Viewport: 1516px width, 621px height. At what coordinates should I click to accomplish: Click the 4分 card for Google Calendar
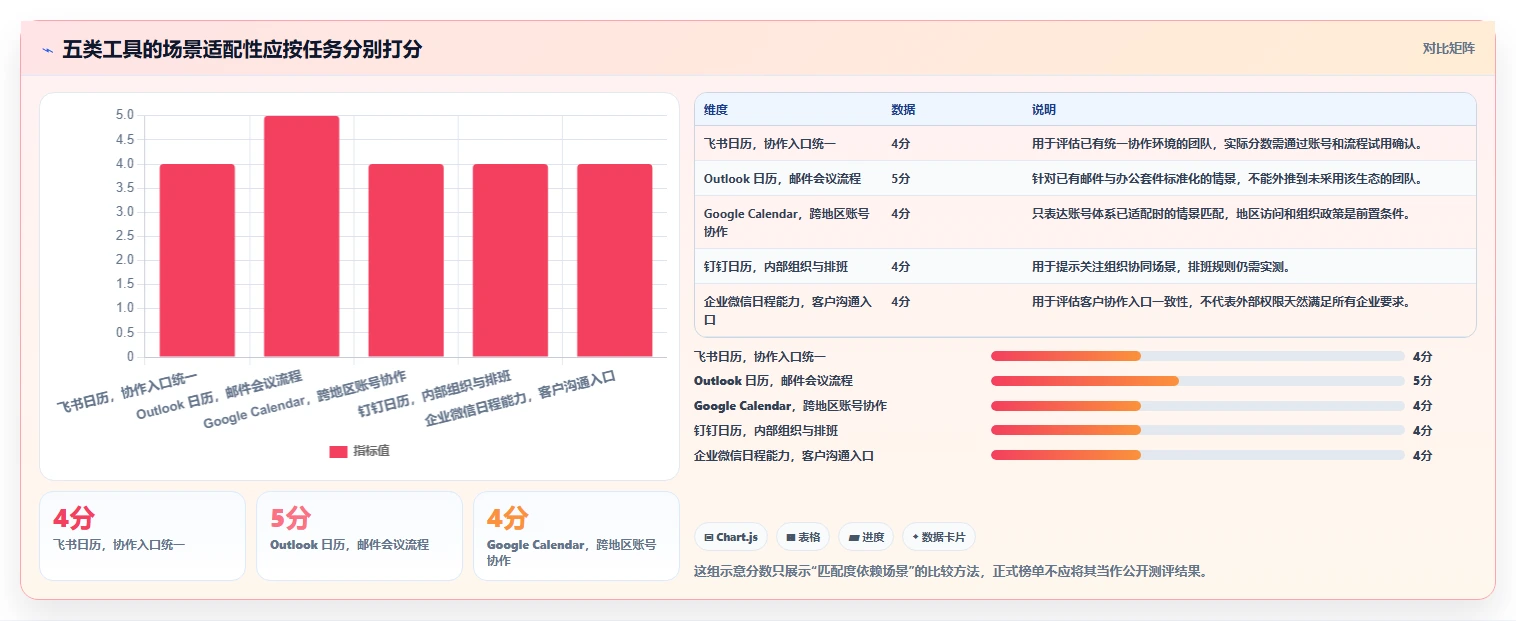[x=576, y=536]
